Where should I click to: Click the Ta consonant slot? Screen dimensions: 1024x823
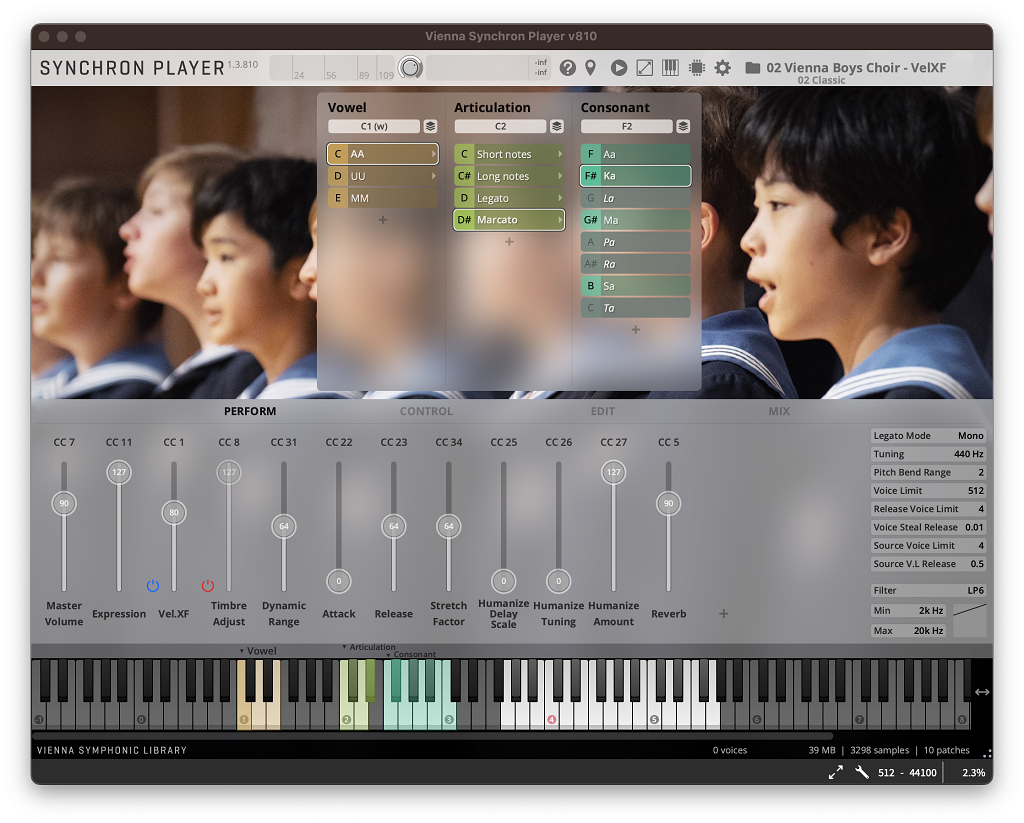click(x=635, y=308)
